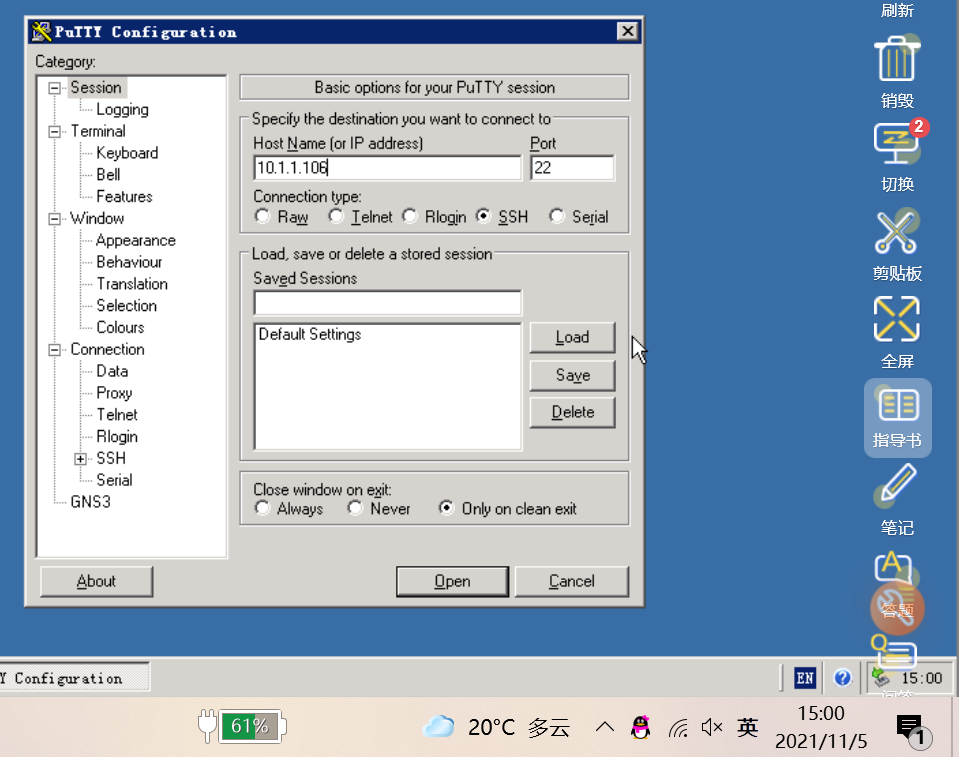Open the 剪贴板 scissors icon
The image size is (959, 757).
pos(897,232)
